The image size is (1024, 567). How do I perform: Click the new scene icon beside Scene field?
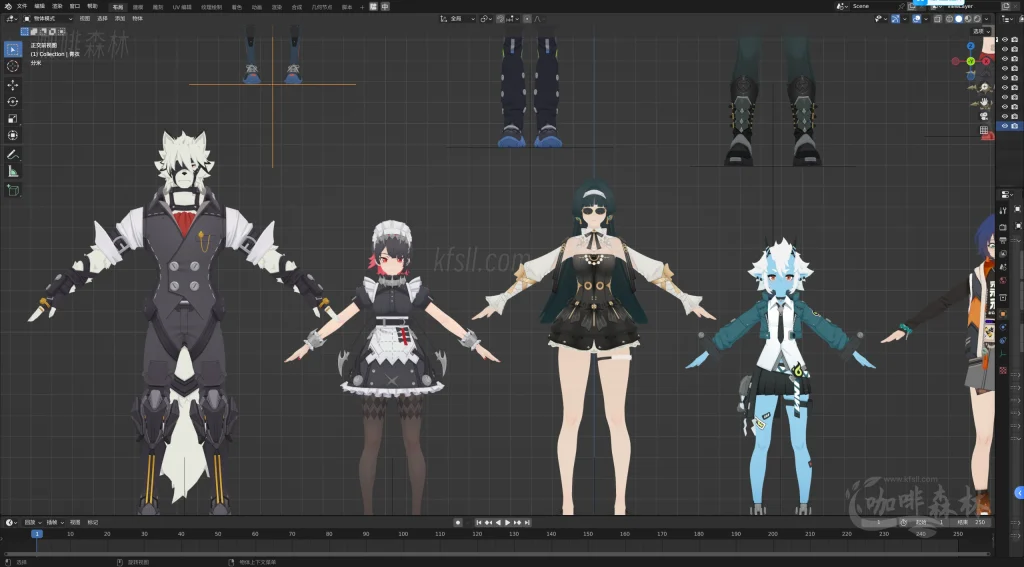point(912,6)
